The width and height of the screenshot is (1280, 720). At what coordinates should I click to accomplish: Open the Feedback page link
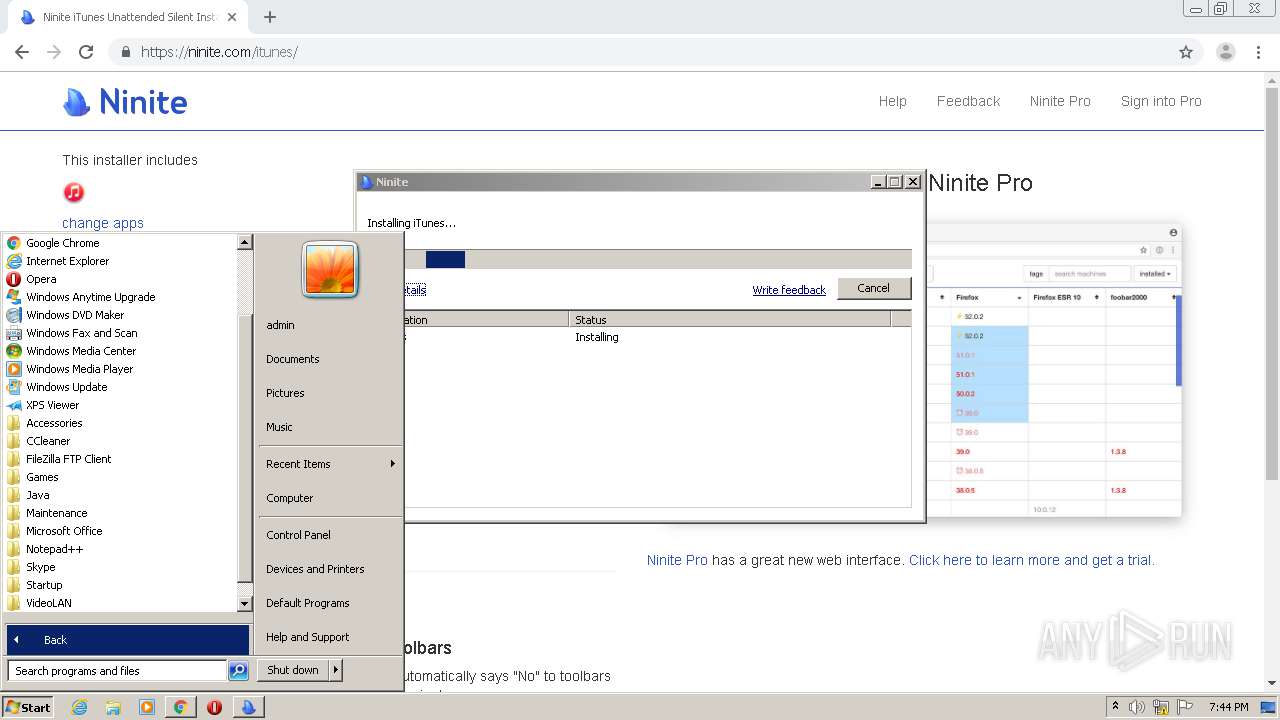[x=968, y=101]
